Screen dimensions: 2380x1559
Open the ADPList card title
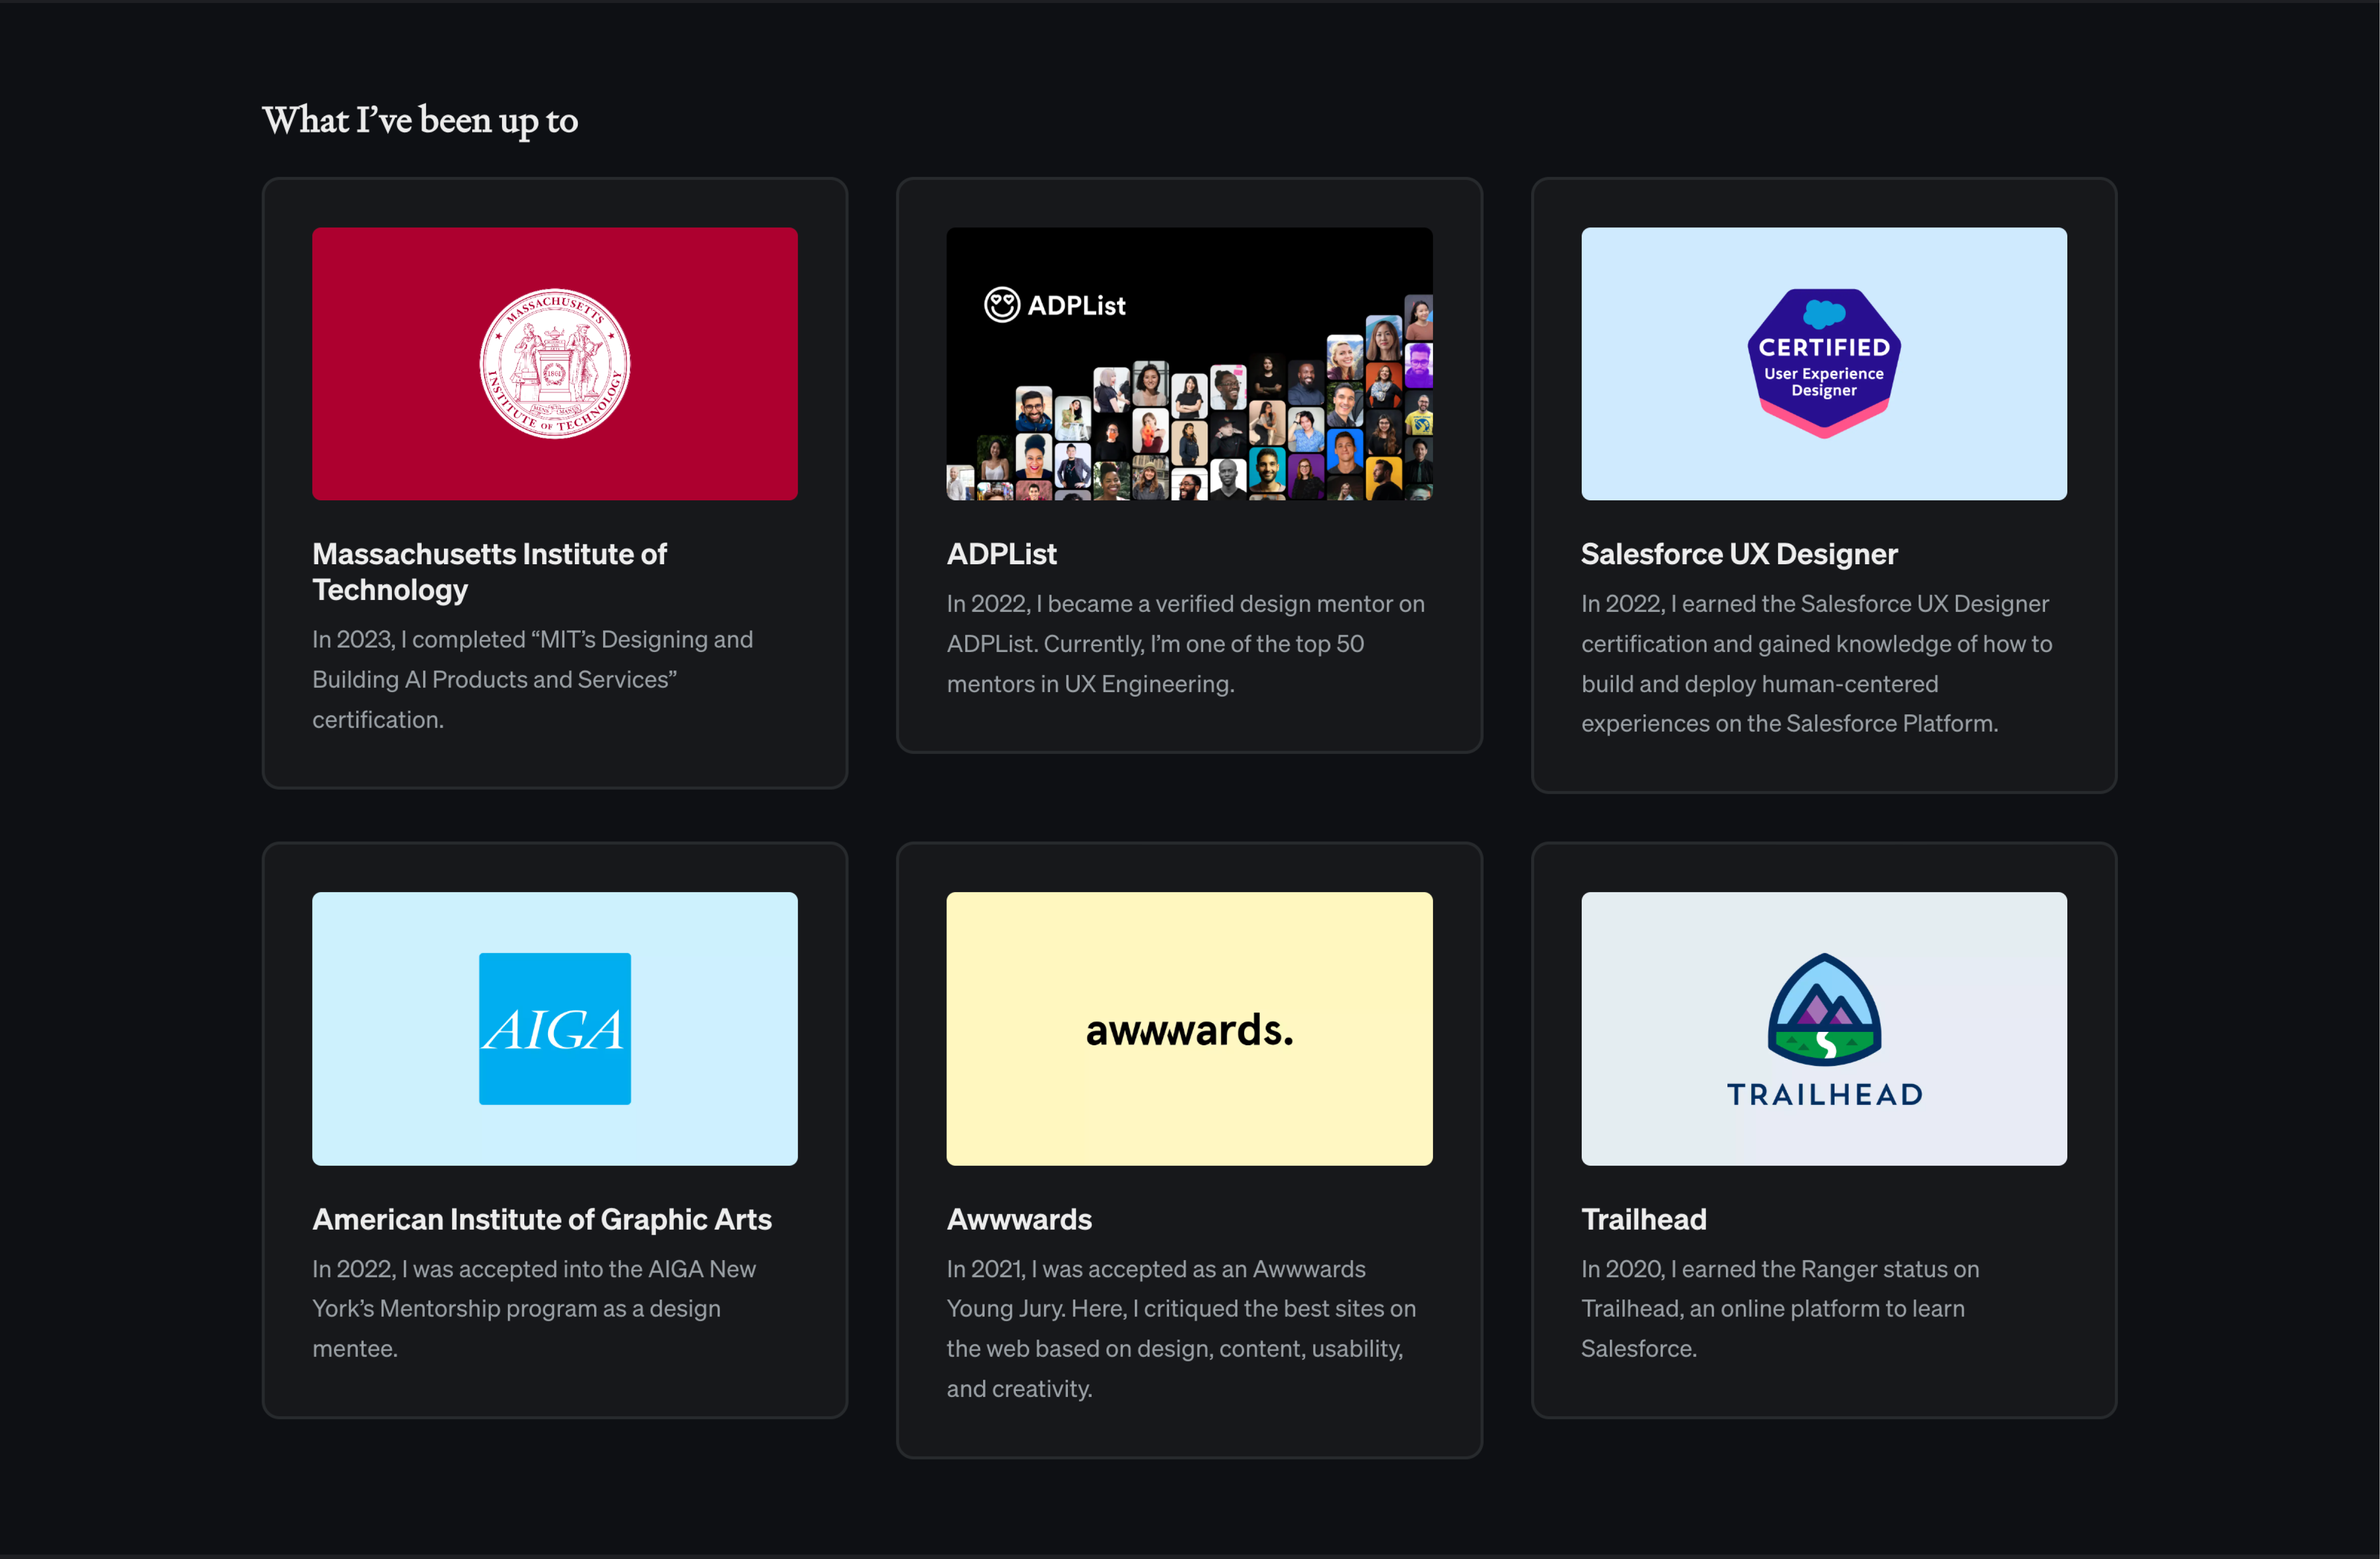tap(1001, 554)
